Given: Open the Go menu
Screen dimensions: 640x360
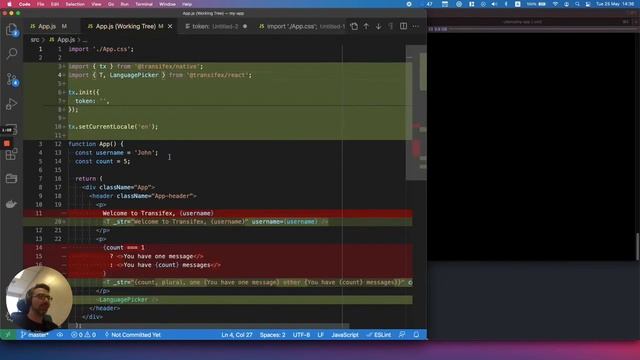Looking at the screenshot, I should [x=111, y=4].
